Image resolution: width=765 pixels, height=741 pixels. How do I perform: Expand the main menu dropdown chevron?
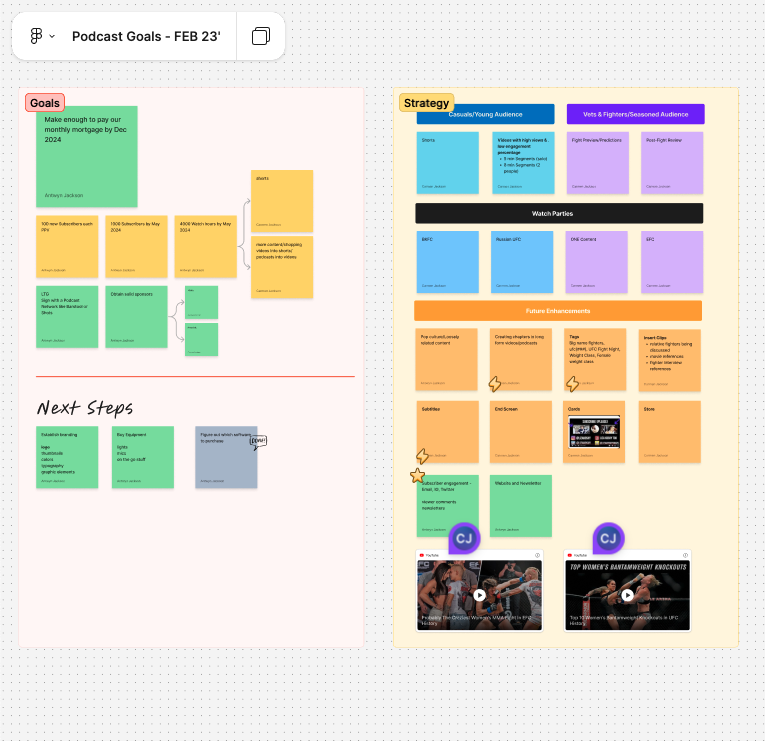point(52,36)
